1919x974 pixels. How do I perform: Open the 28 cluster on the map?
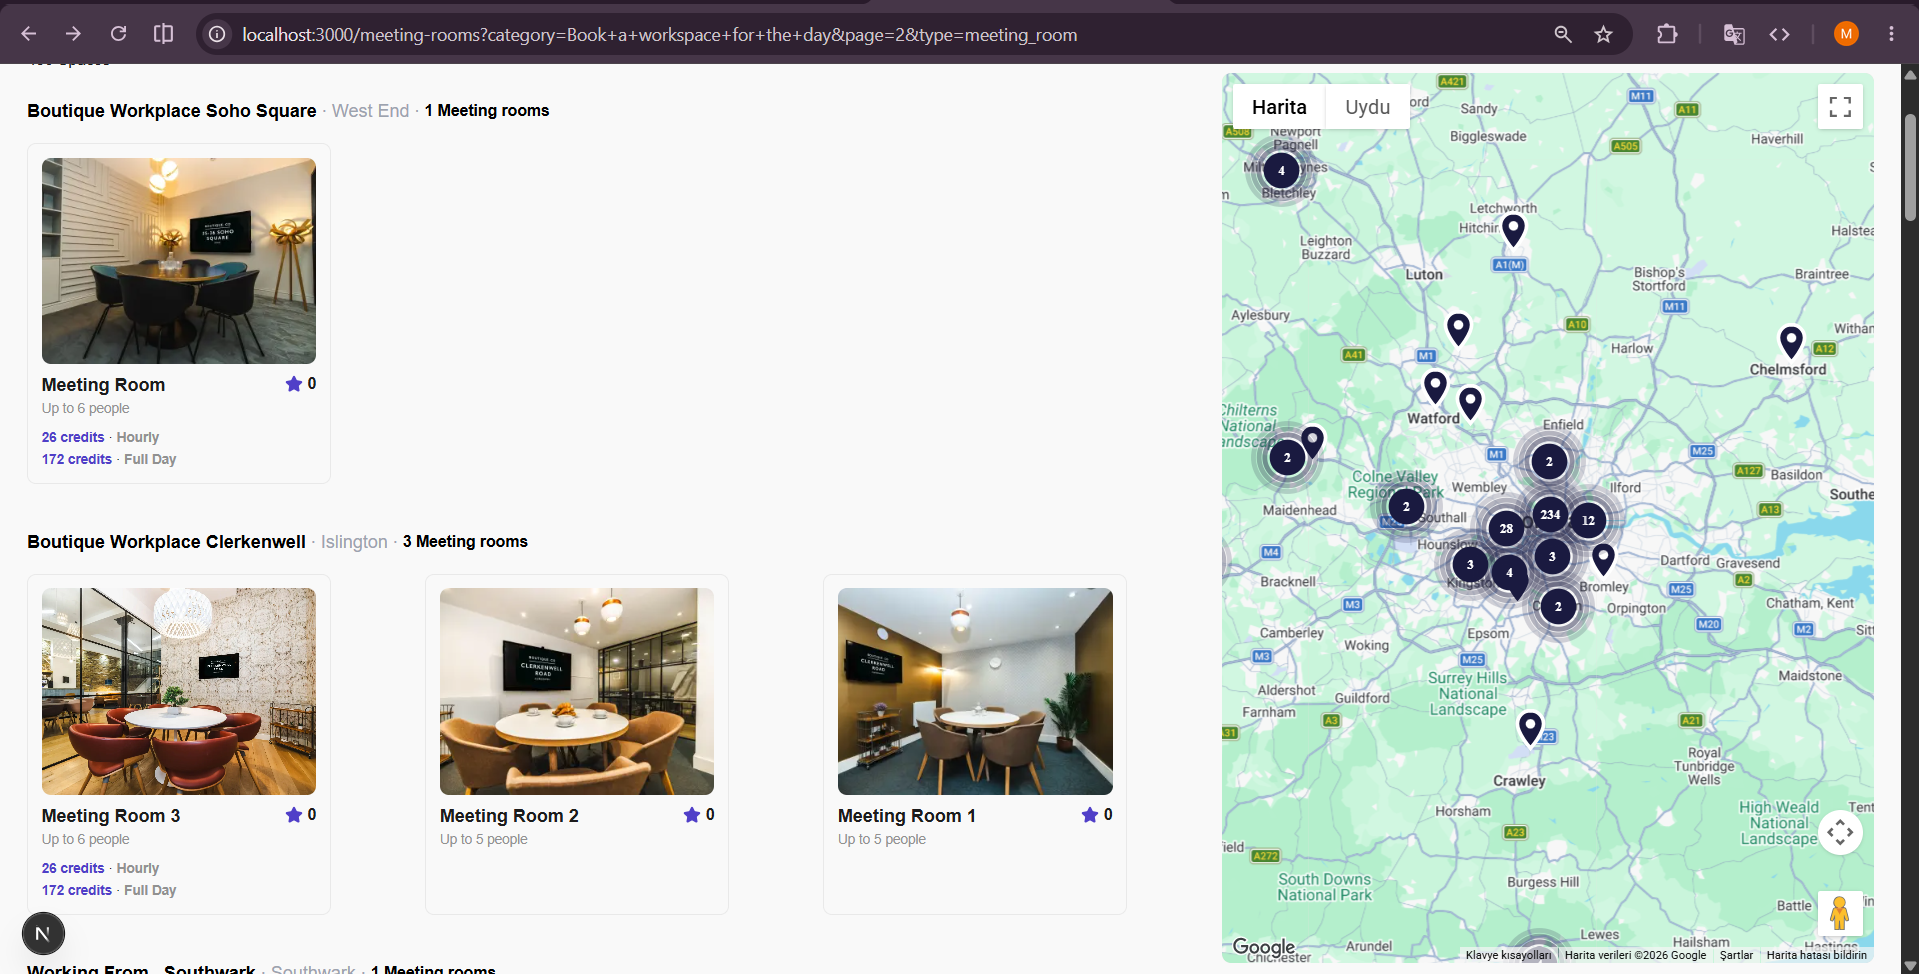tap(1506, 528)
